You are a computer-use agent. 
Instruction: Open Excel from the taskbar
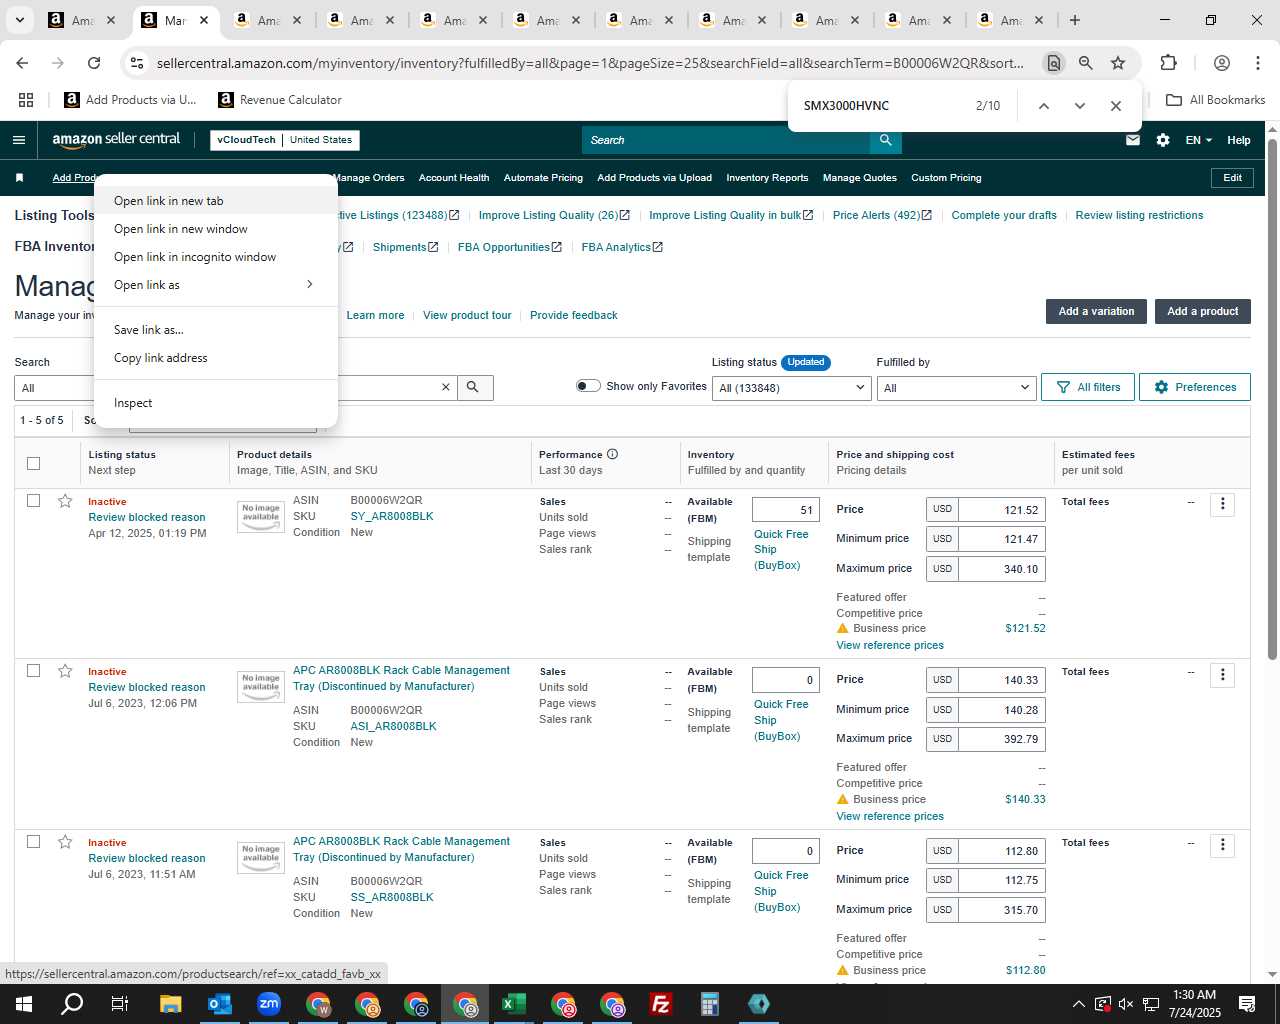tap(514, 1004)
